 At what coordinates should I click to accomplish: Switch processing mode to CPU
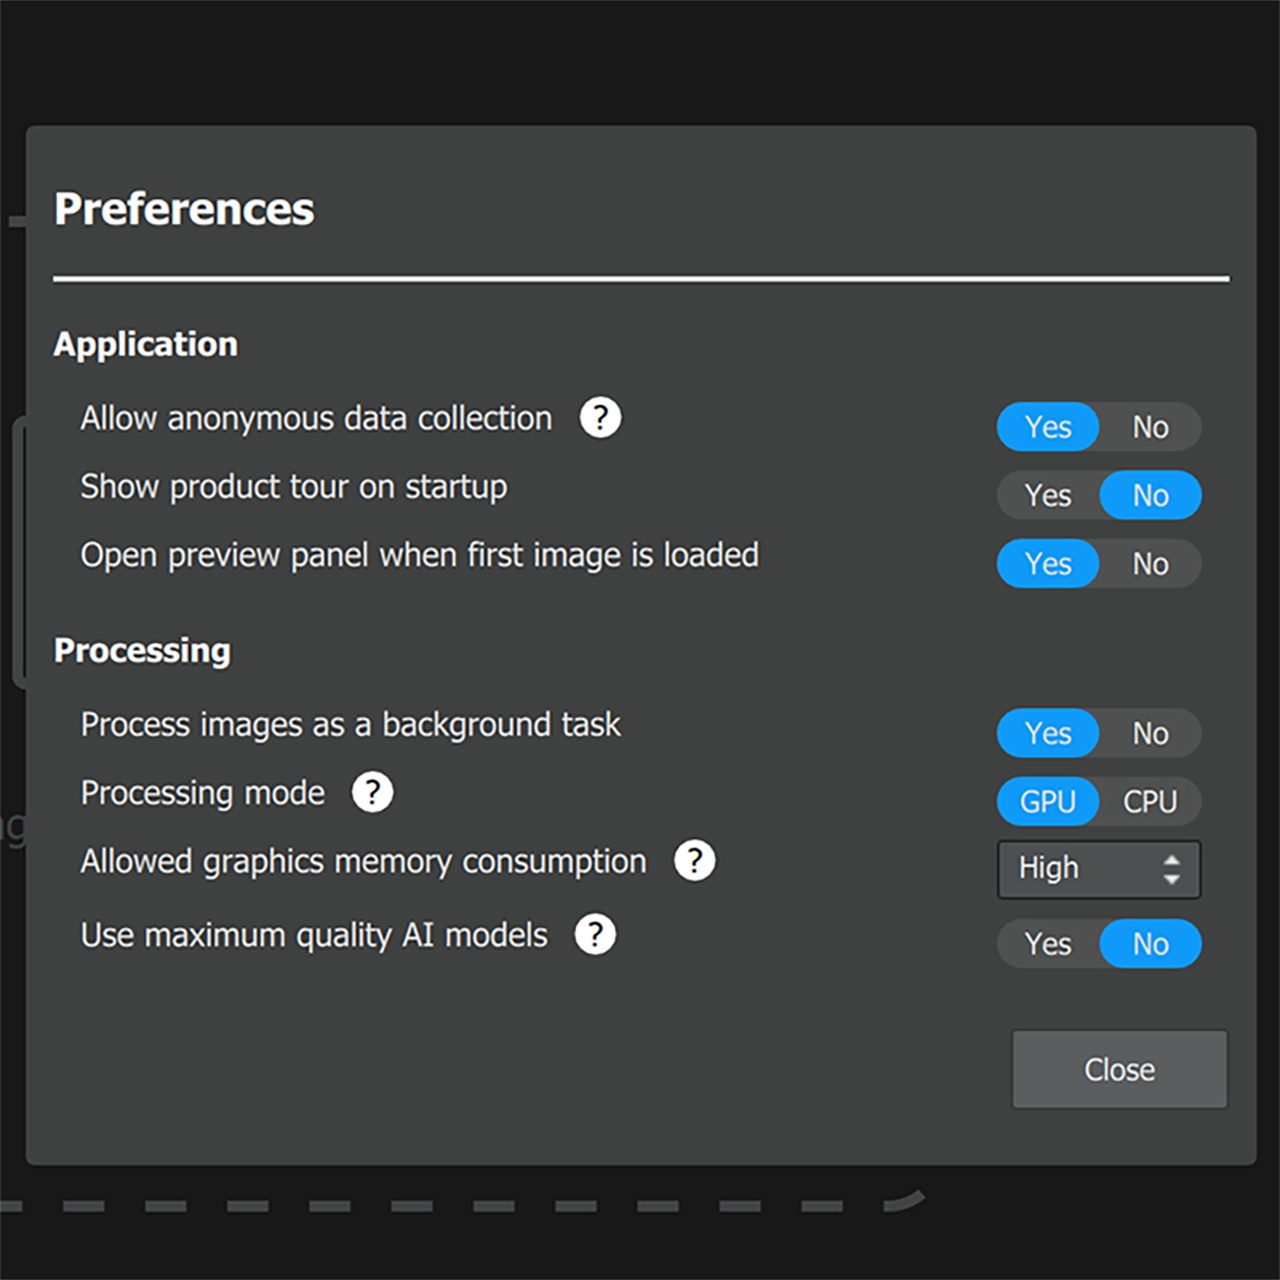pyautogui.click(x=1150, y=802)
